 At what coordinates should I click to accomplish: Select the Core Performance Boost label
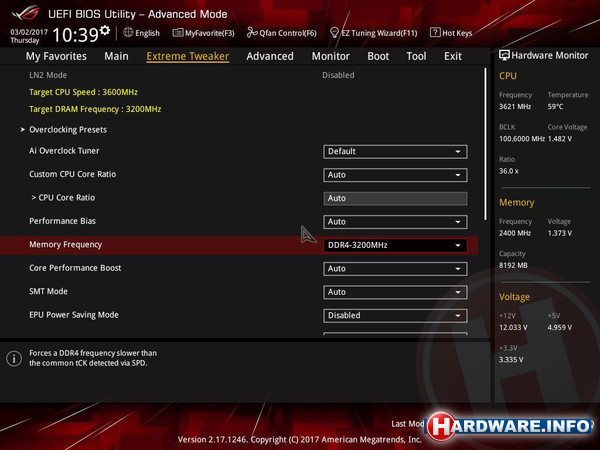(75, 268)
